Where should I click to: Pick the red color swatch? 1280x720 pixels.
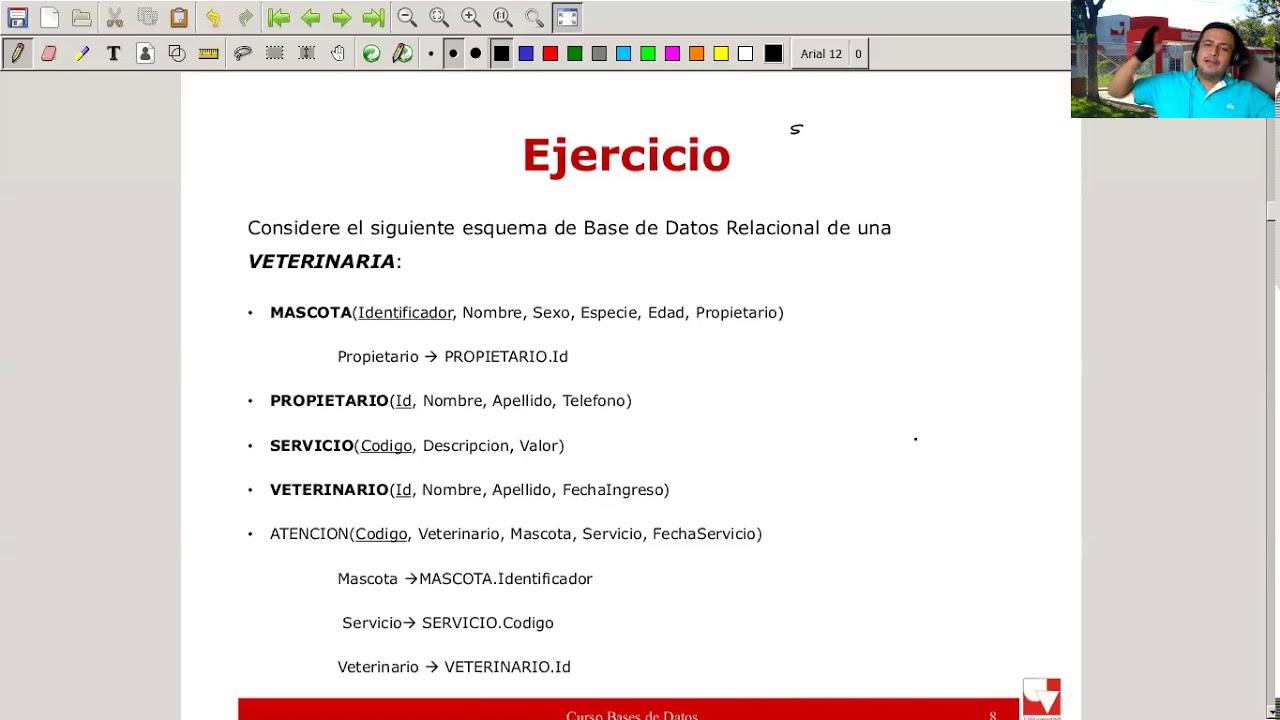point(550,54)
